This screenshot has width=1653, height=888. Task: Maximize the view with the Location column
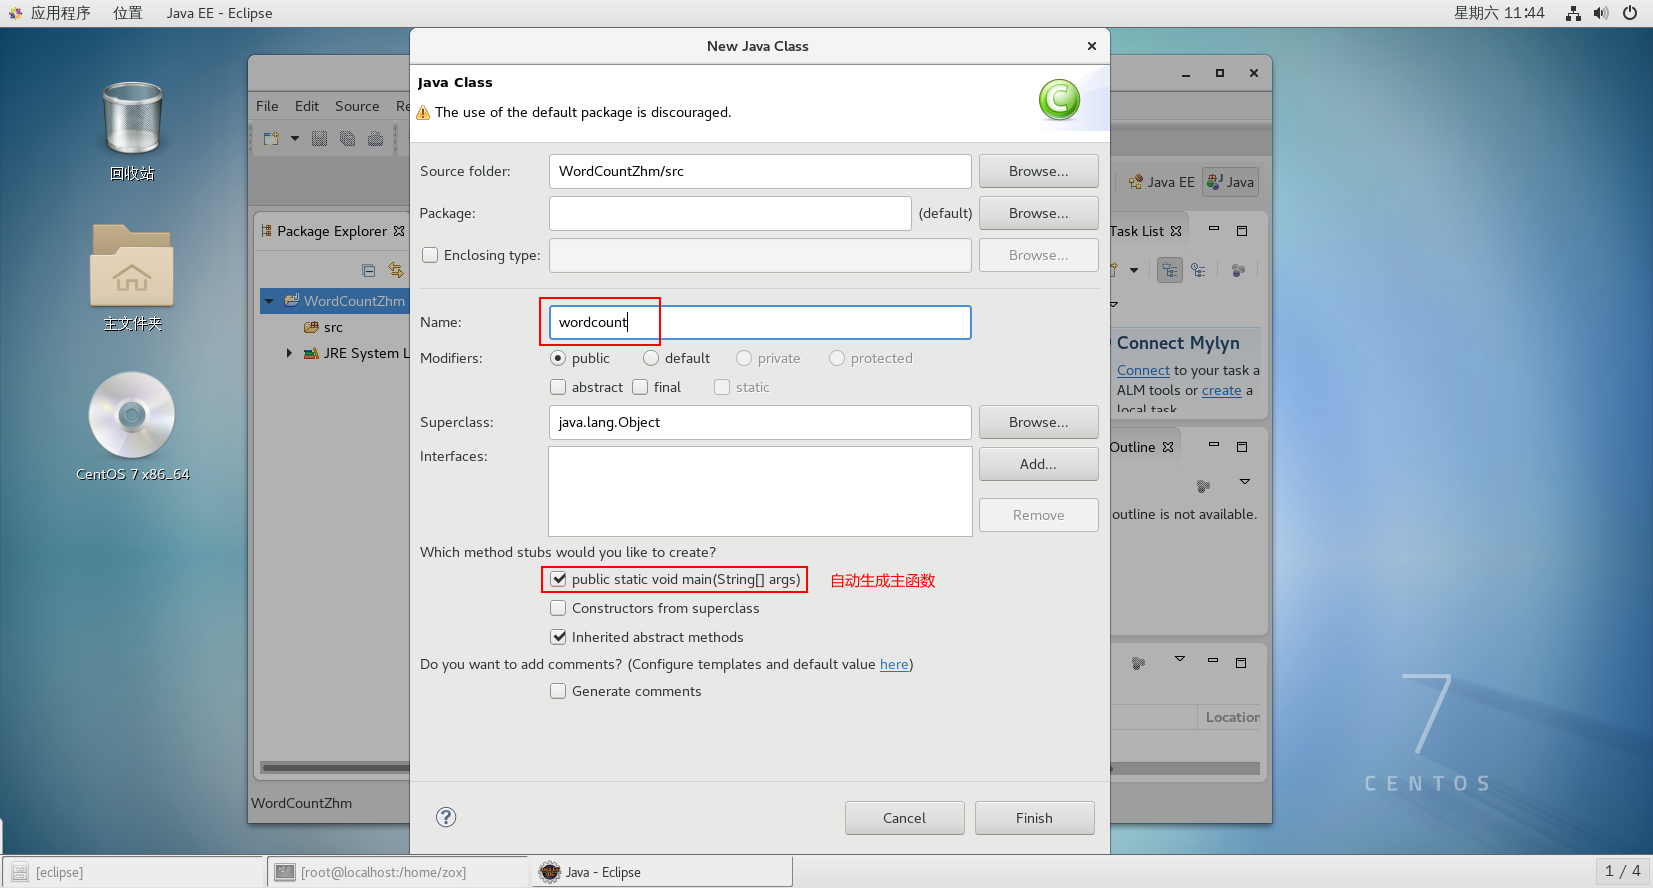(1241, 662)
